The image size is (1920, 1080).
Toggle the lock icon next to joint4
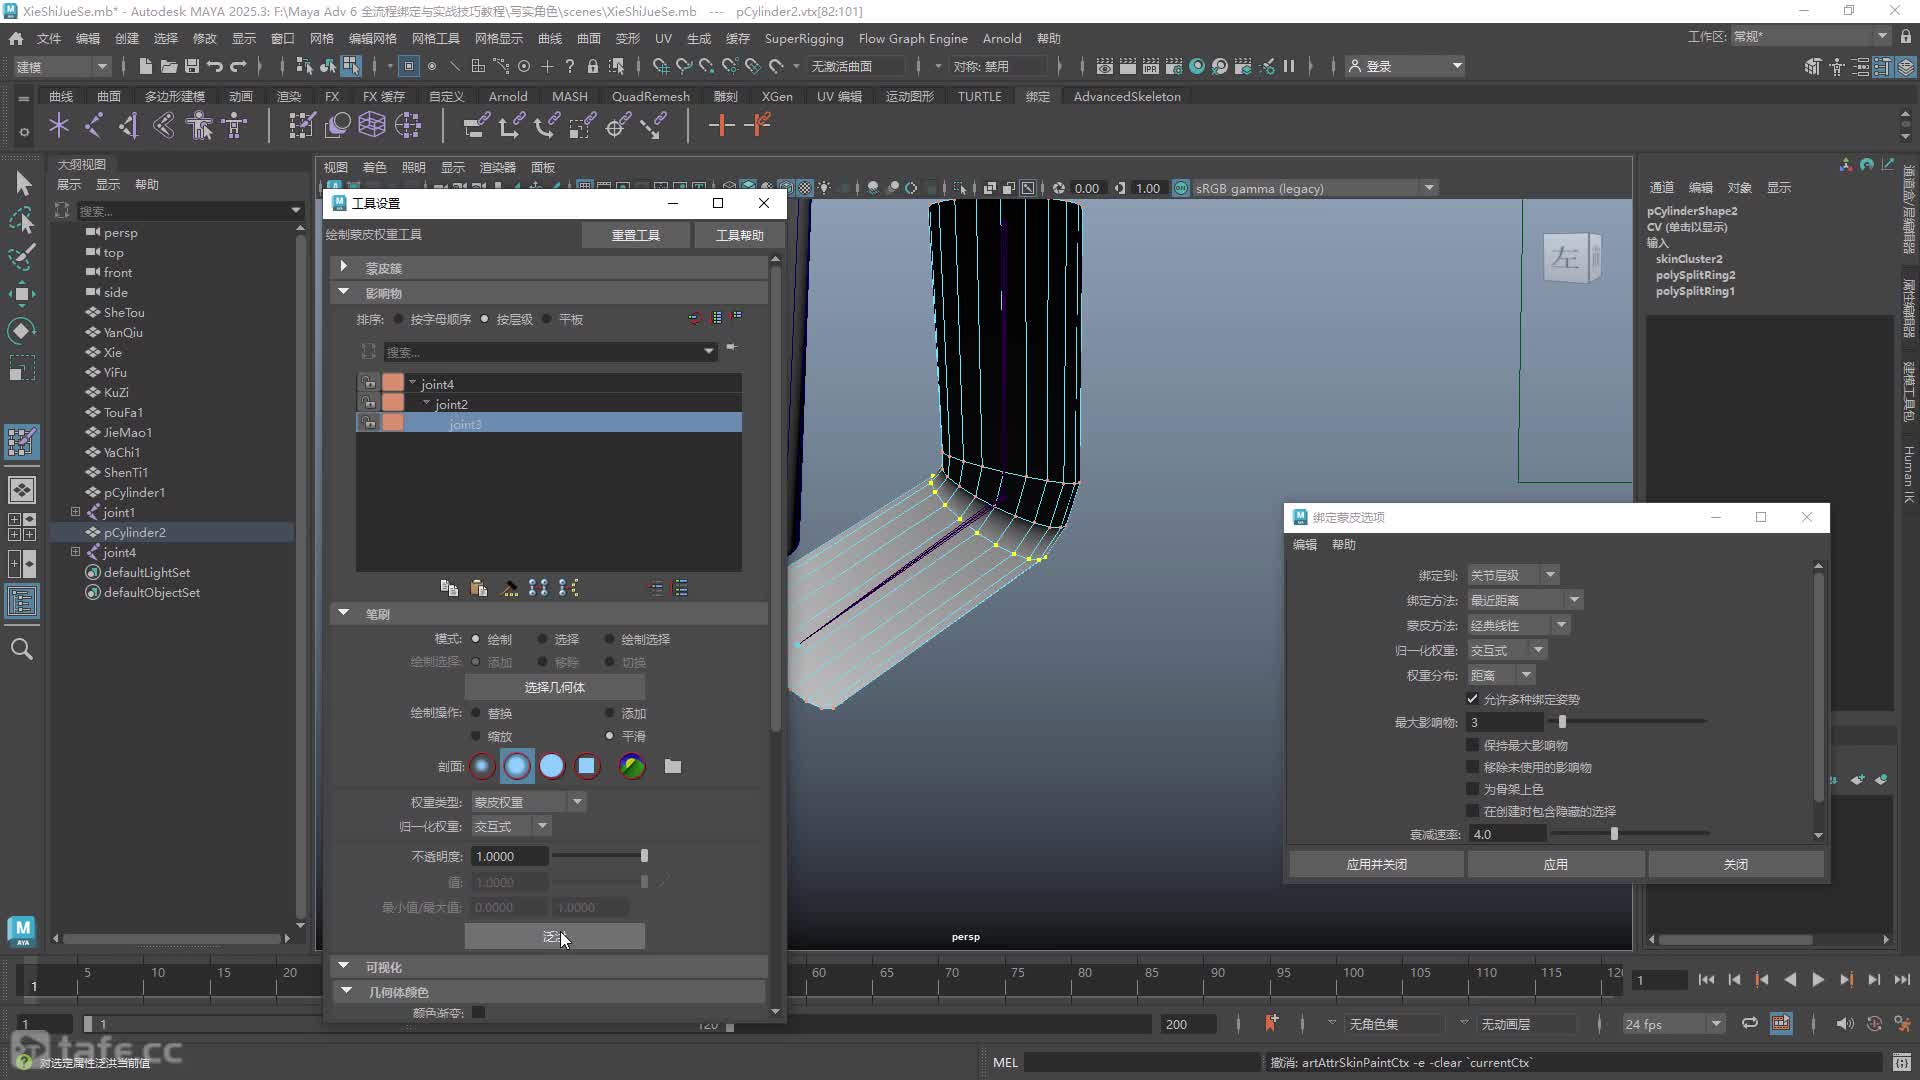click(x=369, y=383)
